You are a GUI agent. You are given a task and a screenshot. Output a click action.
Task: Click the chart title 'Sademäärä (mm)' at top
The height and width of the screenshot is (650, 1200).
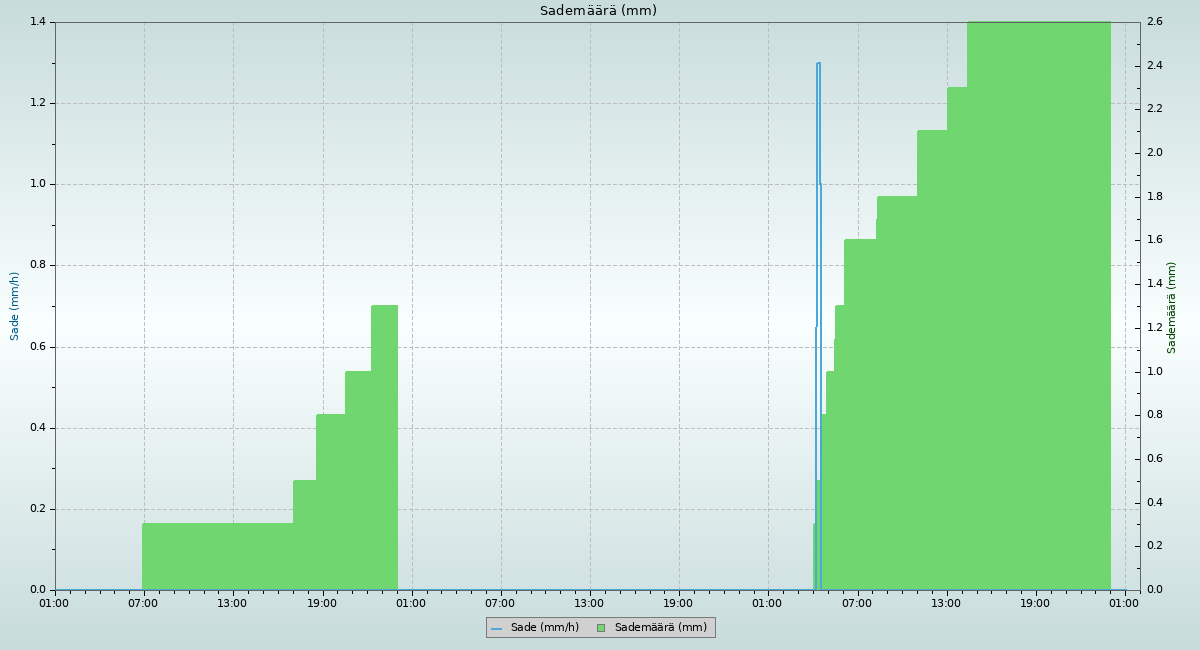(598, 11)
